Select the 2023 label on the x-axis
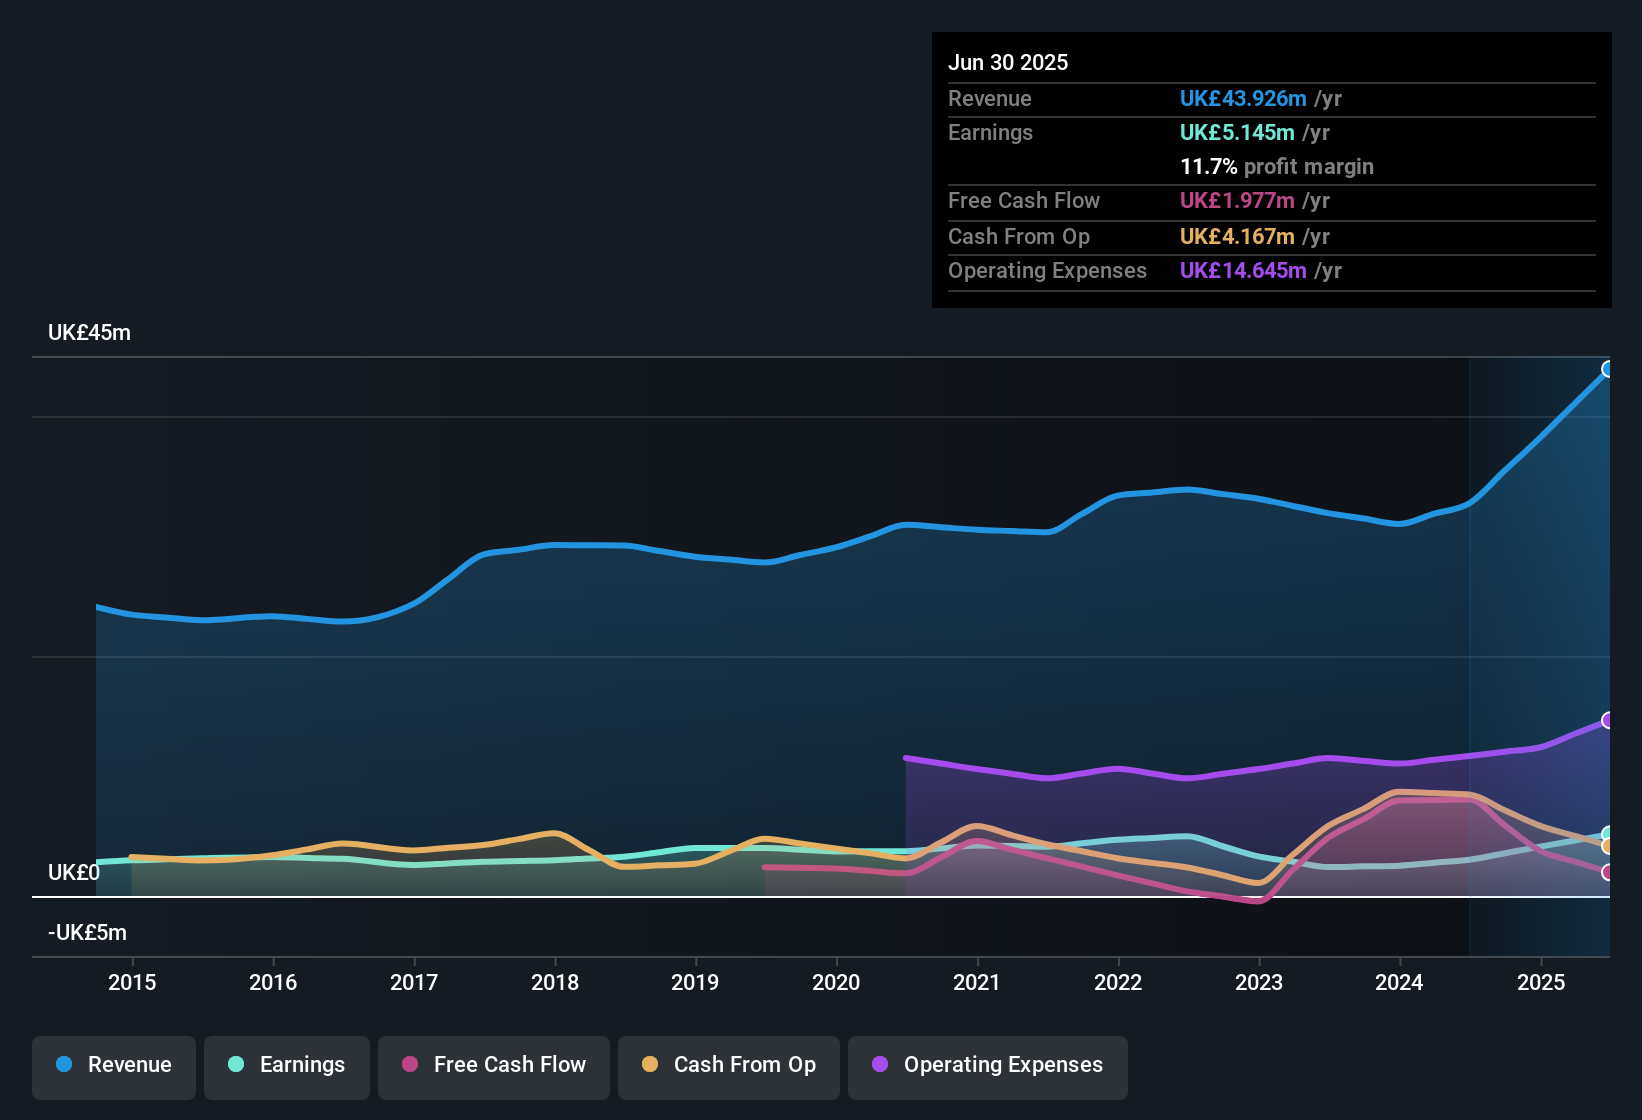The height and width of the screenshot is (1120, 1642). (1259, 982)
